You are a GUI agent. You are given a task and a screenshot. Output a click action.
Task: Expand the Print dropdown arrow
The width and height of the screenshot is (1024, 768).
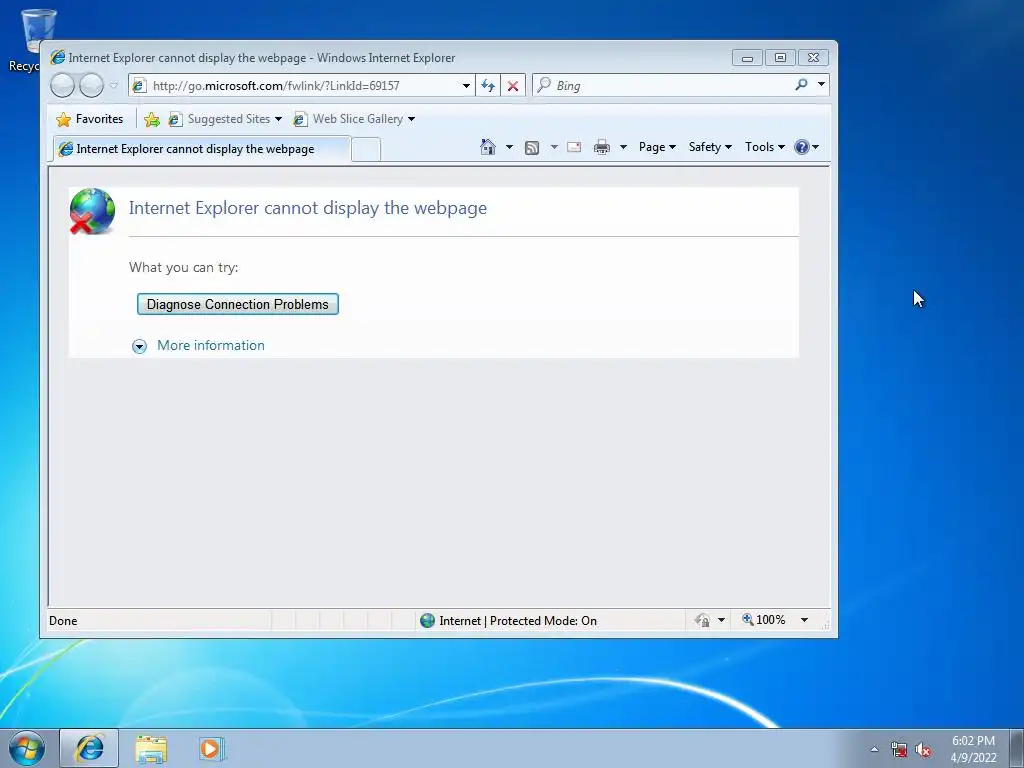623,147
